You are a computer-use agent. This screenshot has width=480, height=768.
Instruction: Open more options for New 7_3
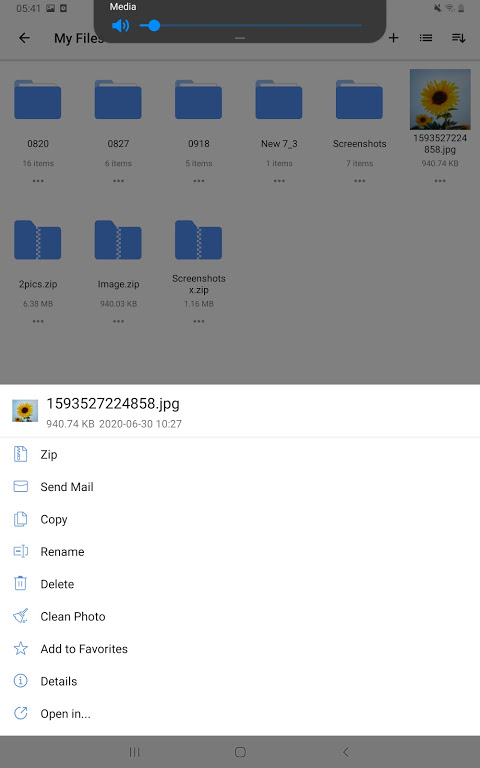pyautogui.click(x=279, y=181)
